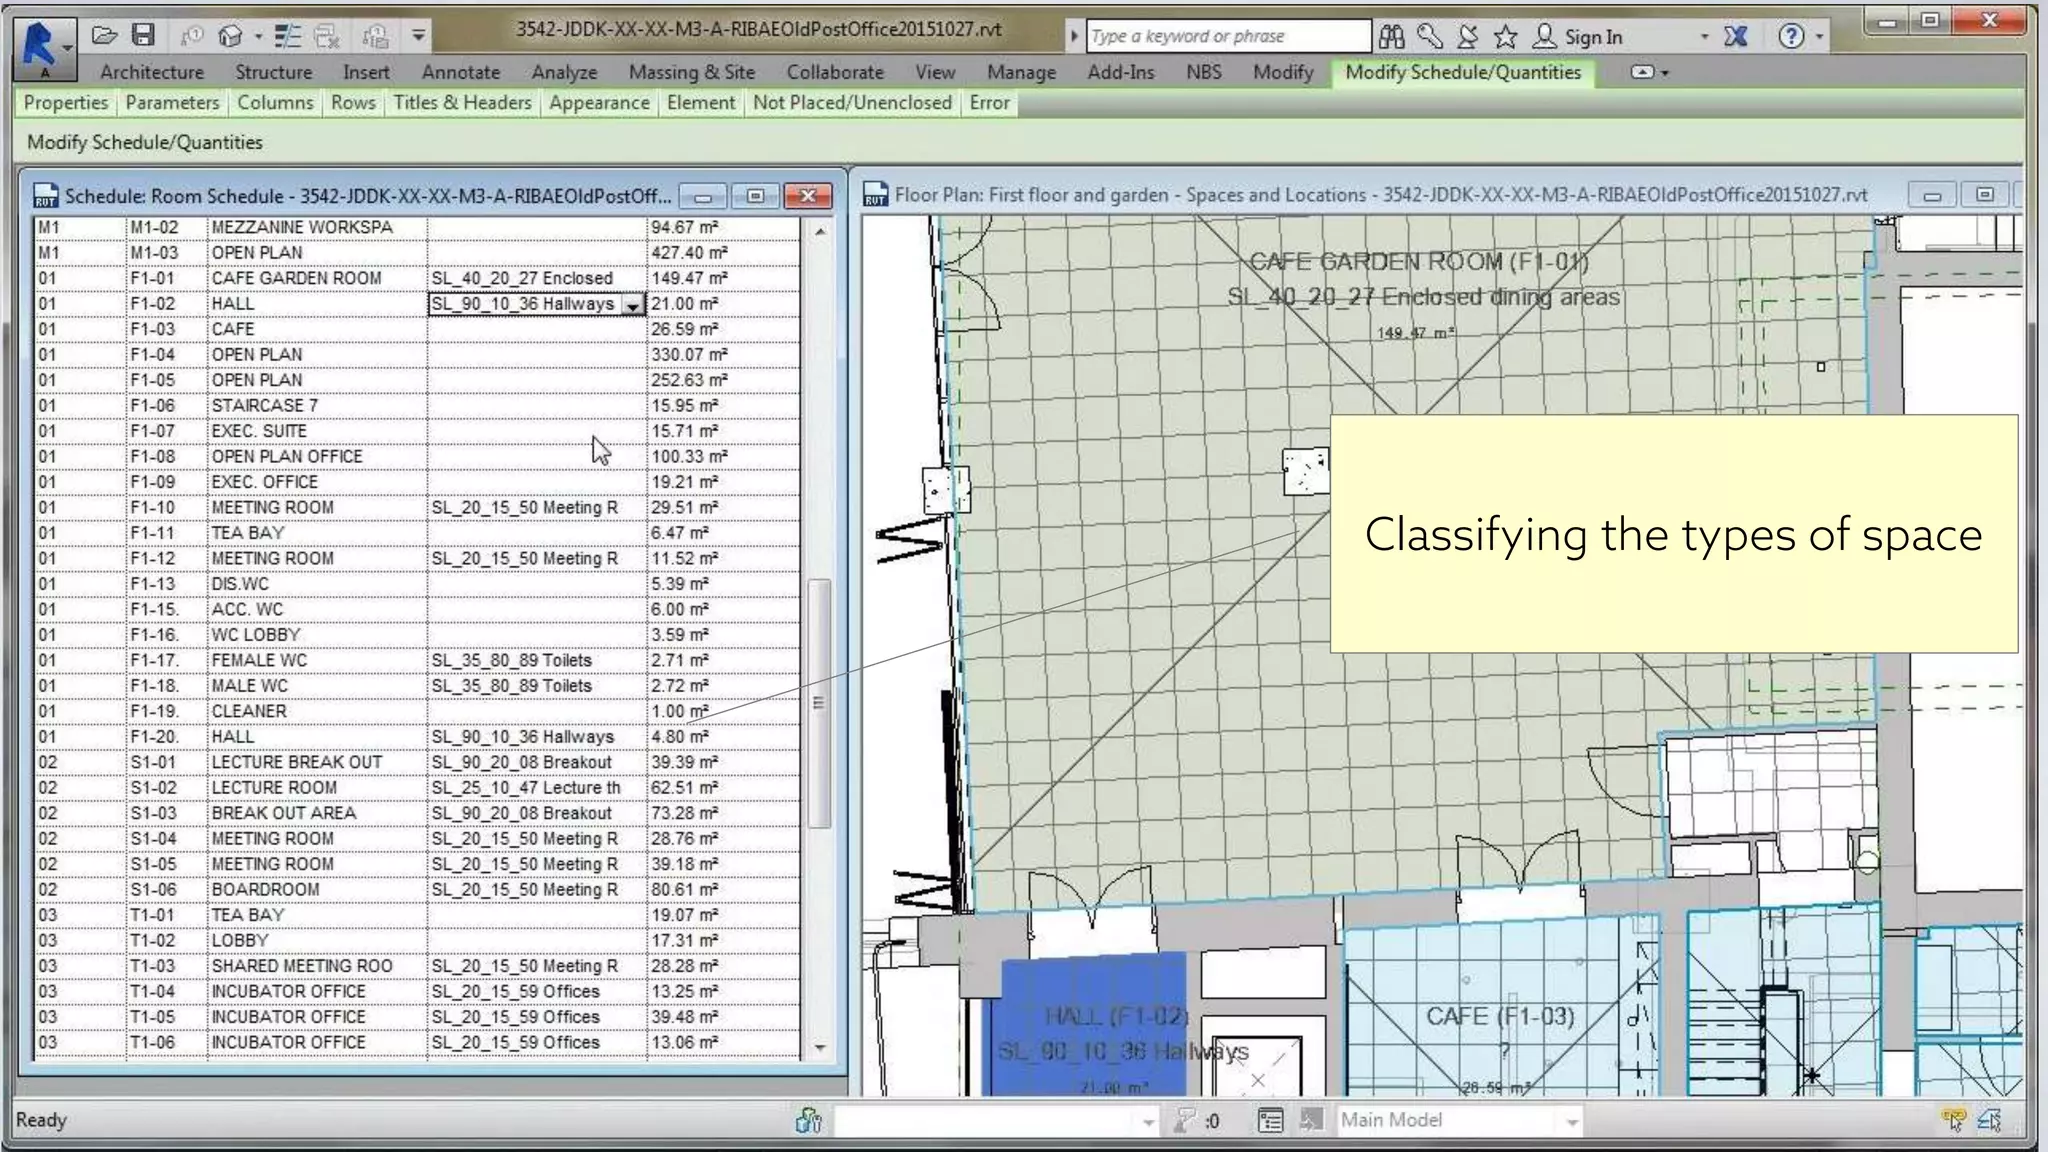
Task: Expand the Sign In dropdown arrow
Action: point(1704,37)
